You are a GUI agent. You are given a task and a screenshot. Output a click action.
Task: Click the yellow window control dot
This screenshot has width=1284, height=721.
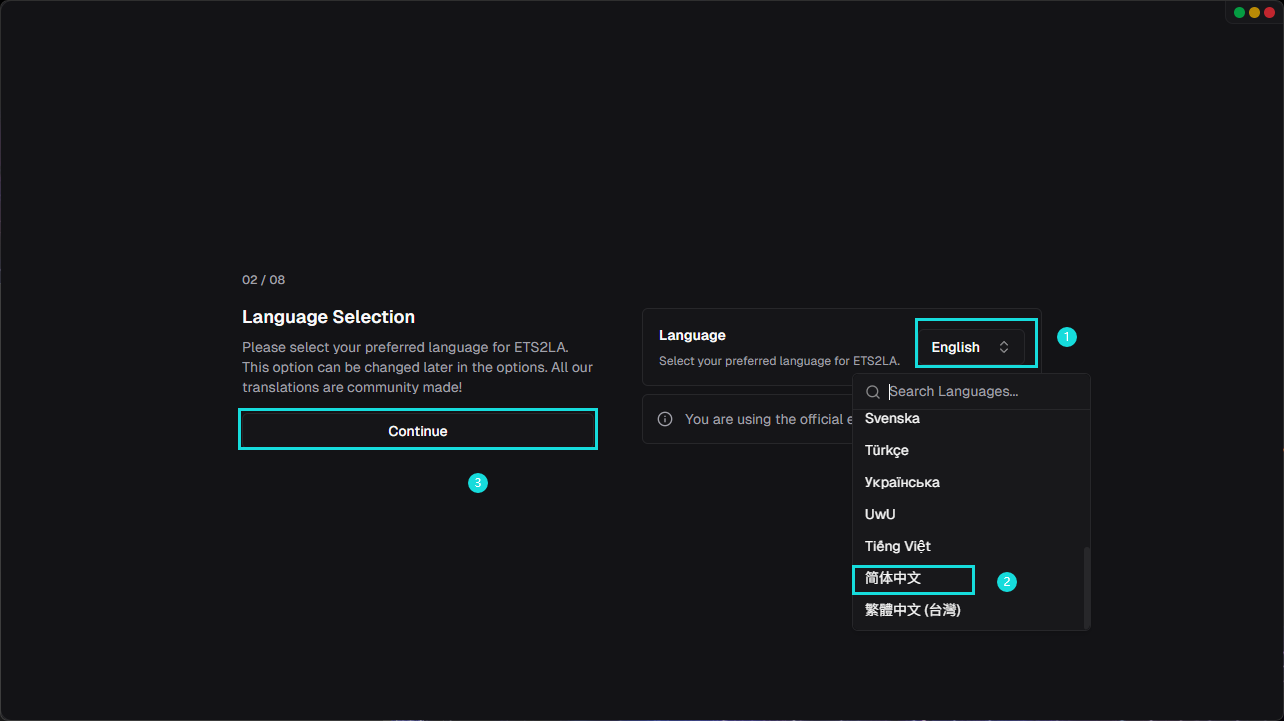tap(1254, 12)
